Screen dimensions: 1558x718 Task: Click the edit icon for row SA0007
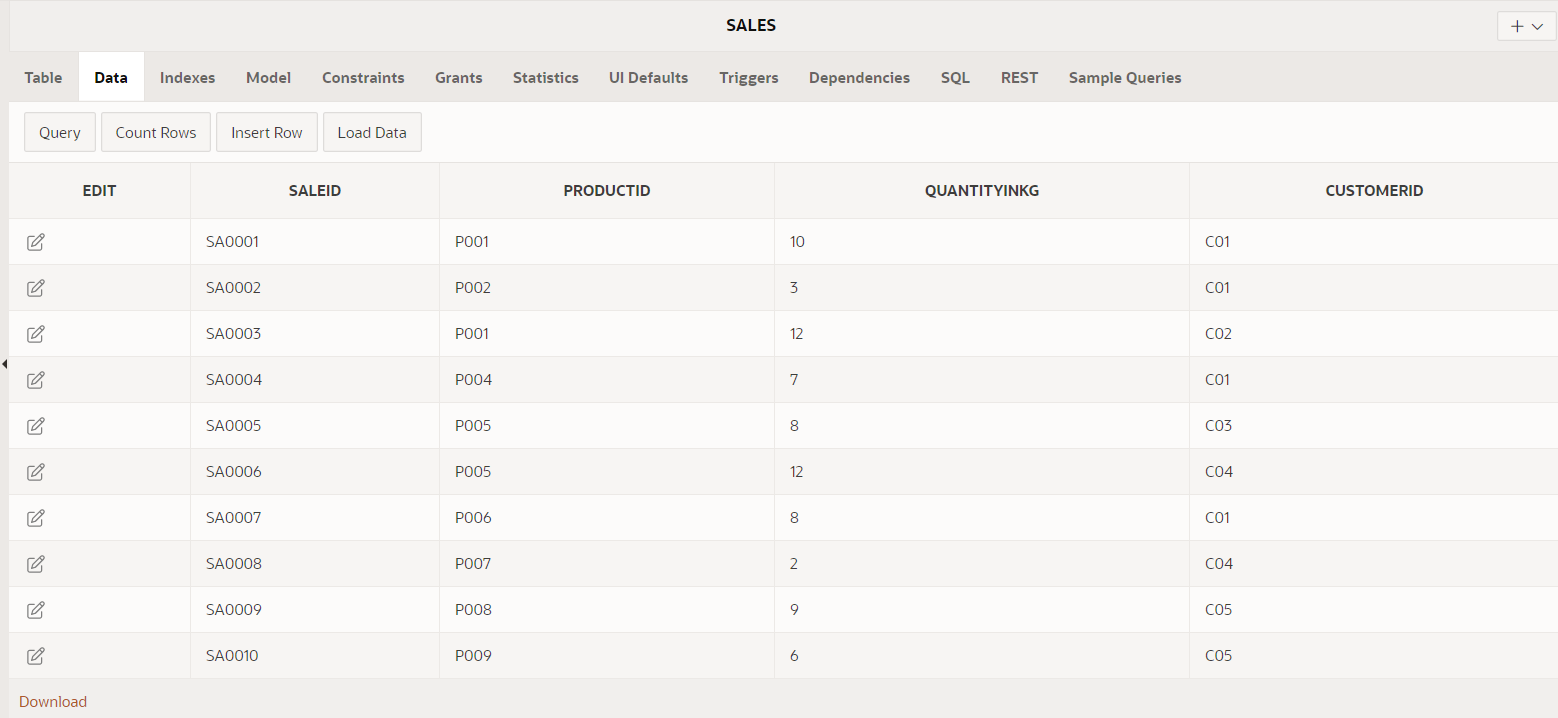coord(36,517)
